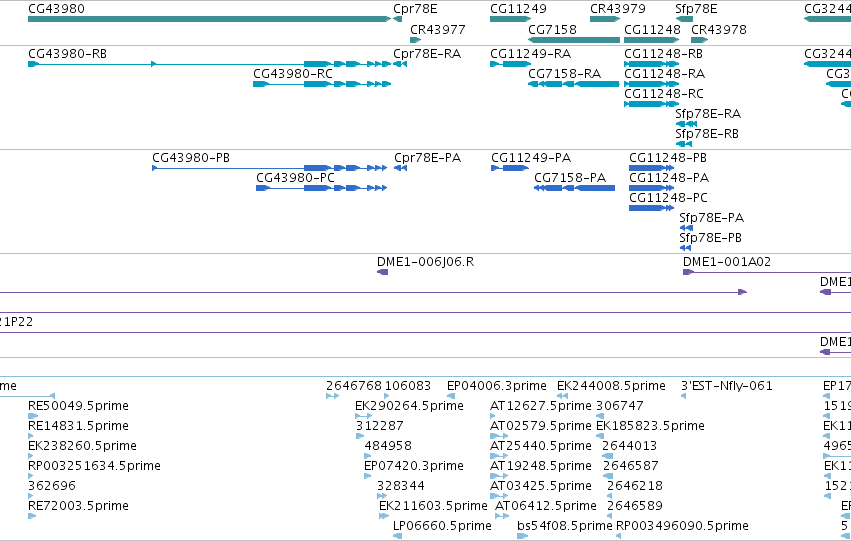Select protein CG43980-PC label
The image size is (851, 541).
295,178
